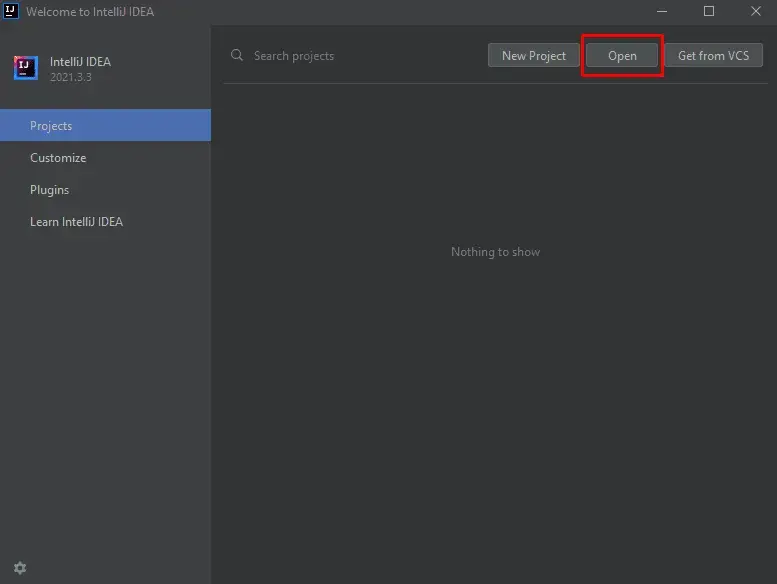Click the IntelliJ IDEA logo in the sidebar

(26, 68)
